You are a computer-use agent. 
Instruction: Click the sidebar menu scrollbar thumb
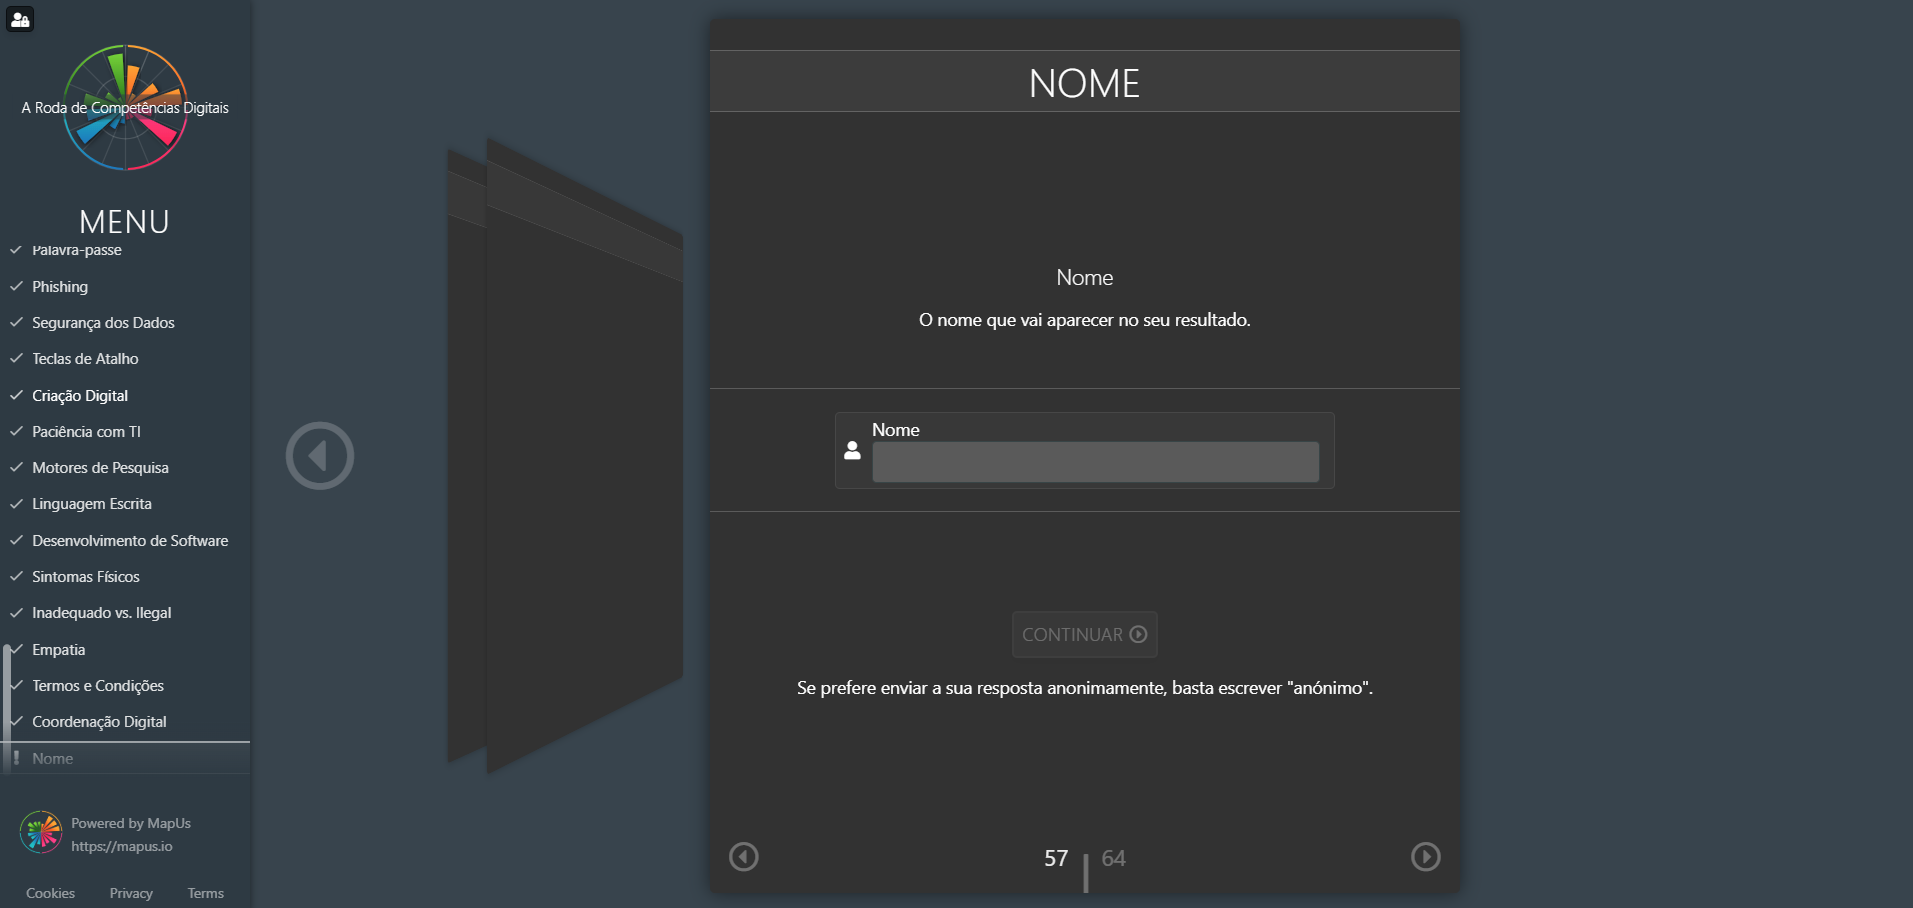(x=7, y=708)
